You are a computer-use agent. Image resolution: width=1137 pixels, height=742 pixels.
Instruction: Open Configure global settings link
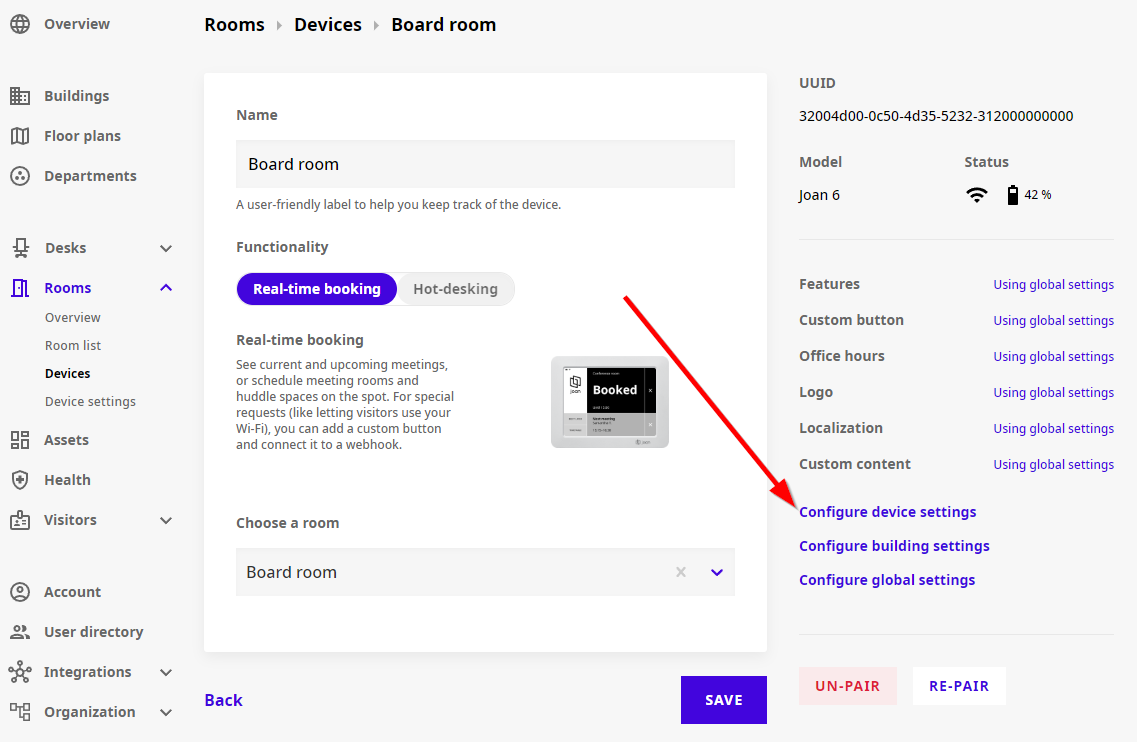[x=887, y=579]
